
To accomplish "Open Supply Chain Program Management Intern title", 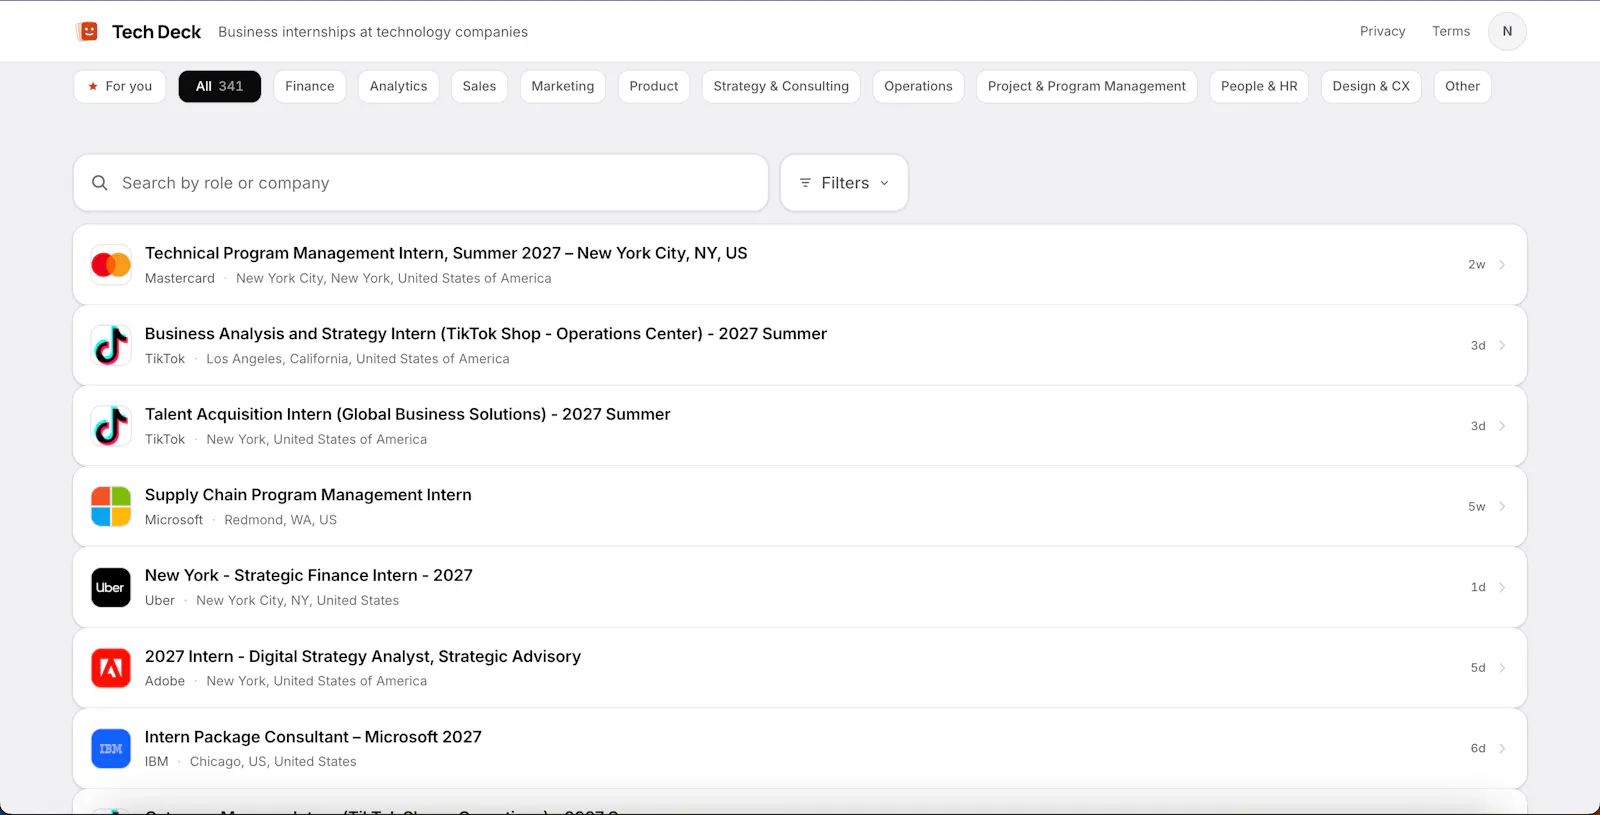I will [308, 495].
